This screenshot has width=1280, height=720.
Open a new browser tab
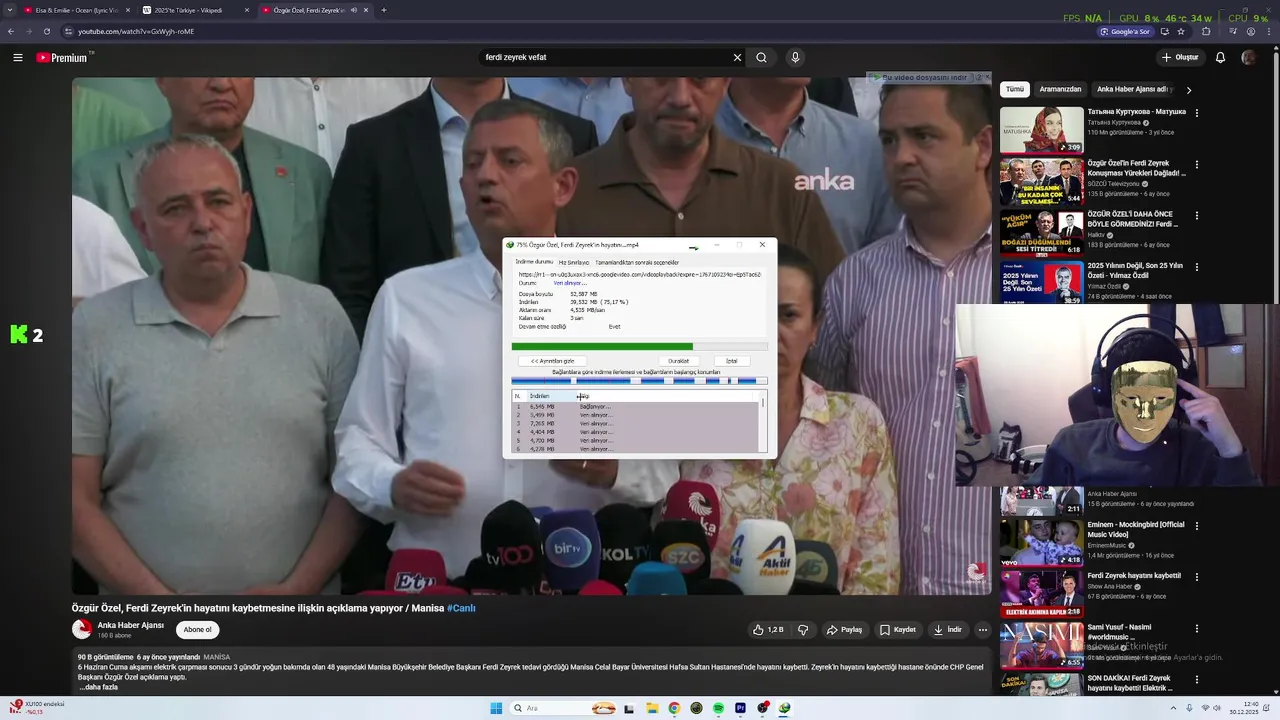tap(384, 10)
